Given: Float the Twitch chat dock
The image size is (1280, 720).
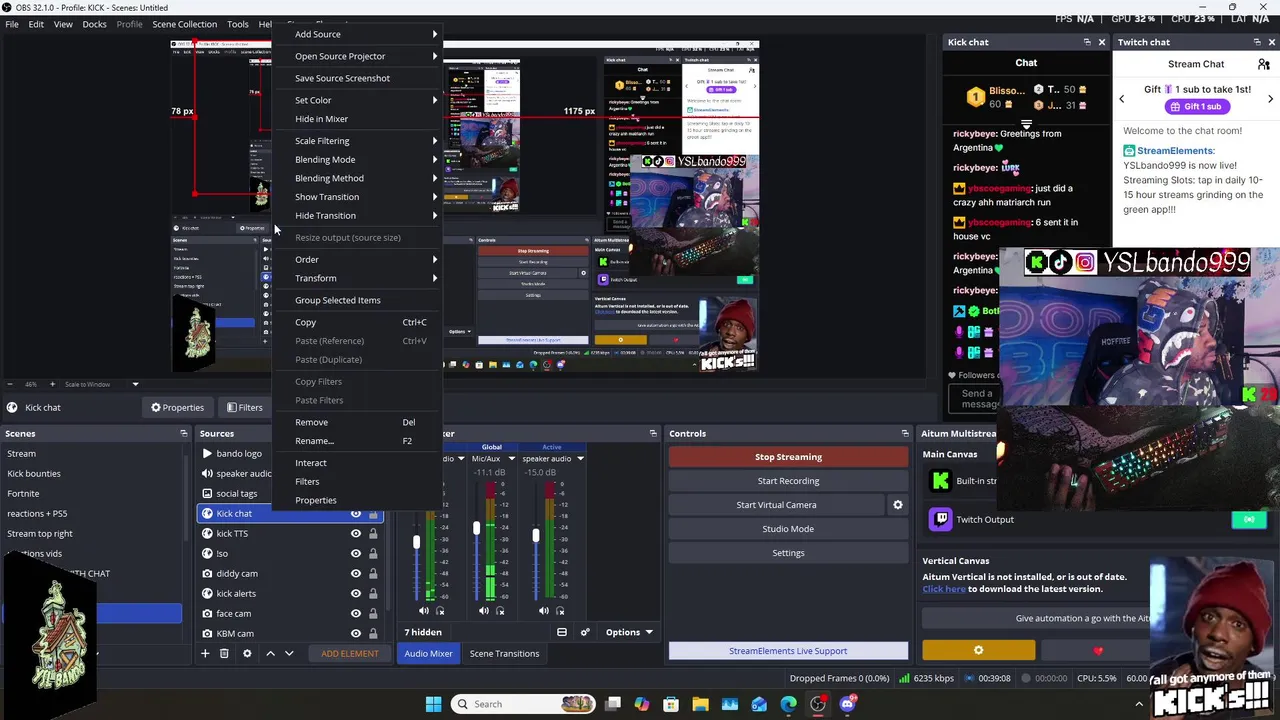Looking at the screenshot, I should (x=1257, y=42).
